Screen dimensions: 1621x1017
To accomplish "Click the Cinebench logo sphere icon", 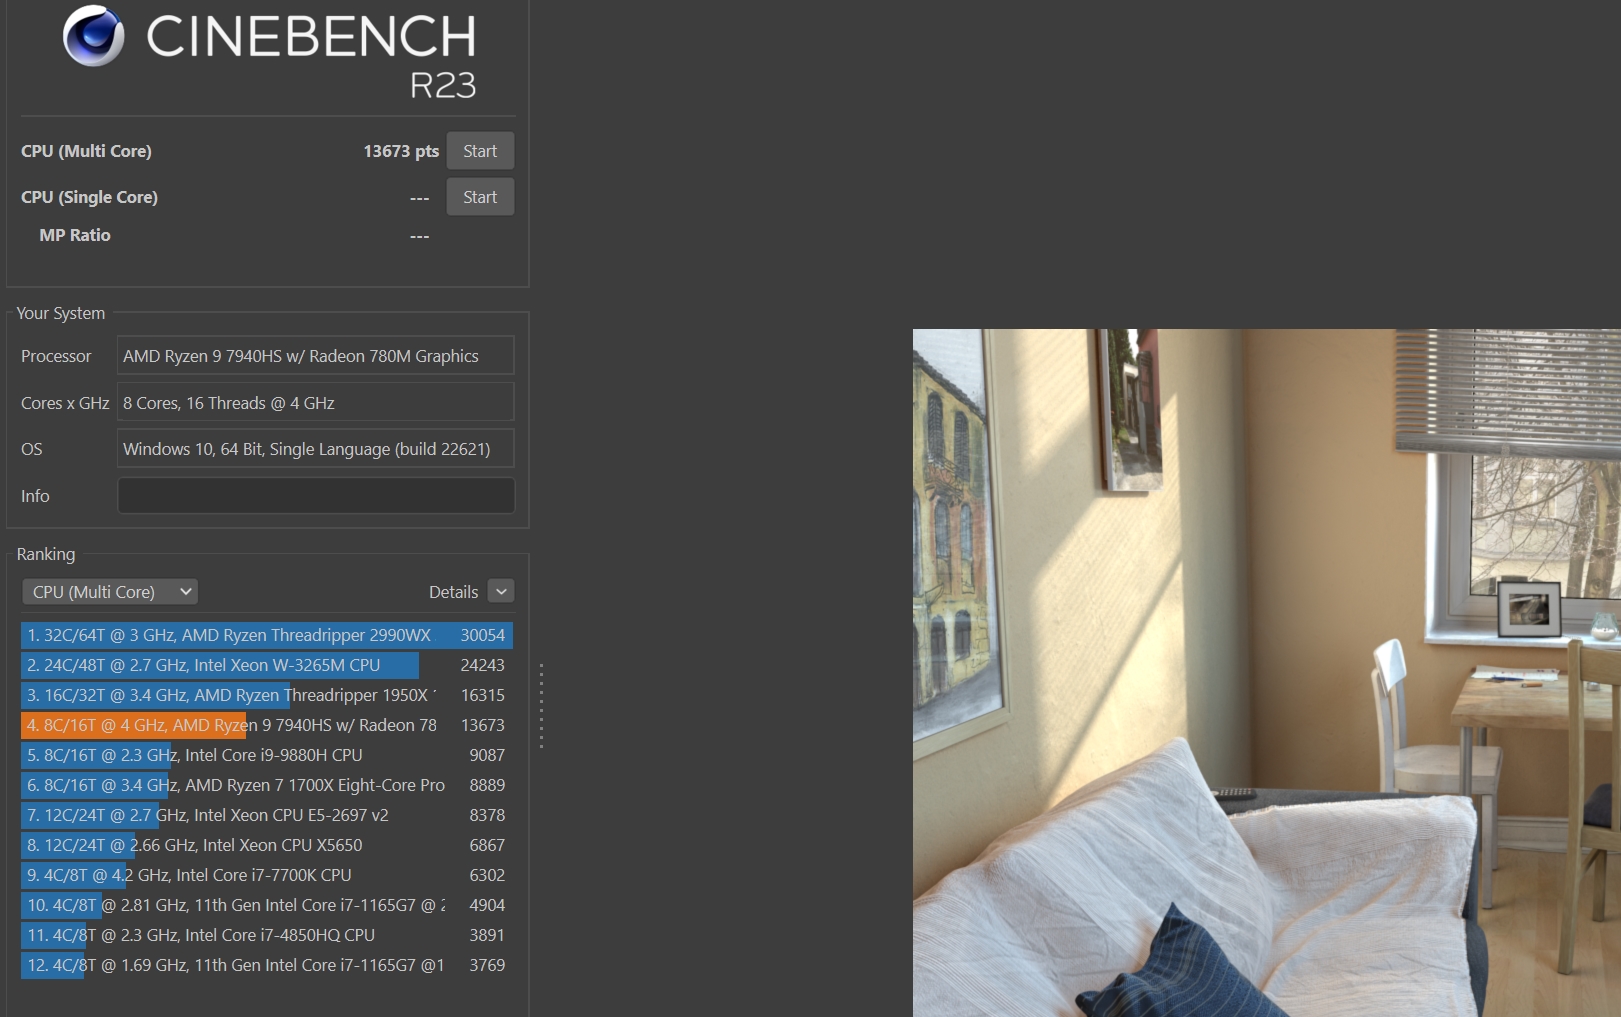I will (x=94, y=36).
